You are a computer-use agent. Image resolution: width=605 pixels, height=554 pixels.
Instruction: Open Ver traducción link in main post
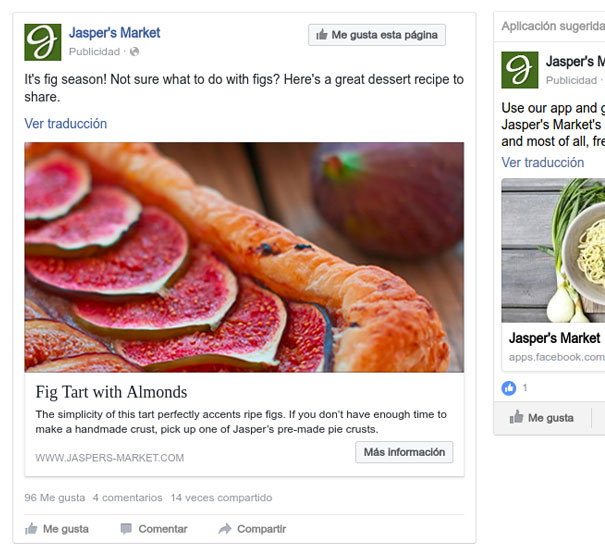pos(66,124)
